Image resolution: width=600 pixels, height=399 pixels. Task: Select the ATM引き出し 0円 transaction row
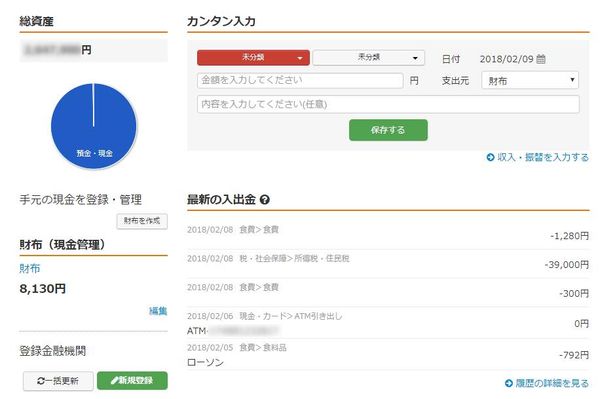tap(388, 323)
